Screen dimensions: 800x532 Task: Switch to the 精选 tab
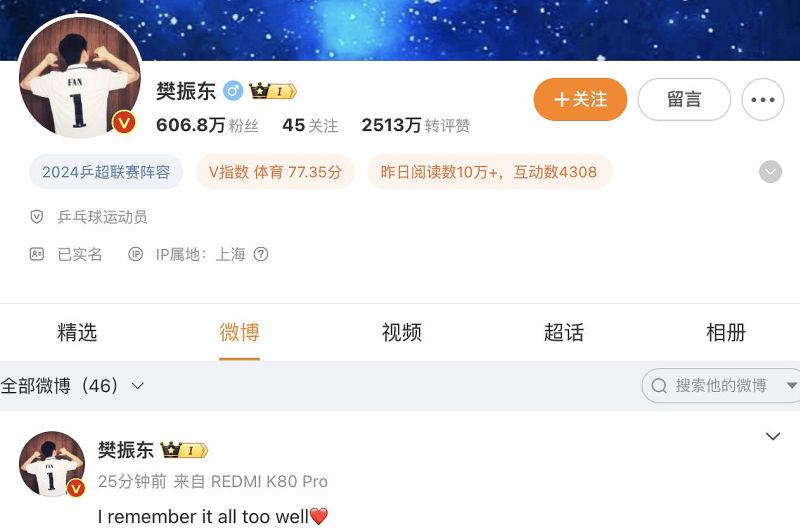pyautogui.click(x=77, y=333)
